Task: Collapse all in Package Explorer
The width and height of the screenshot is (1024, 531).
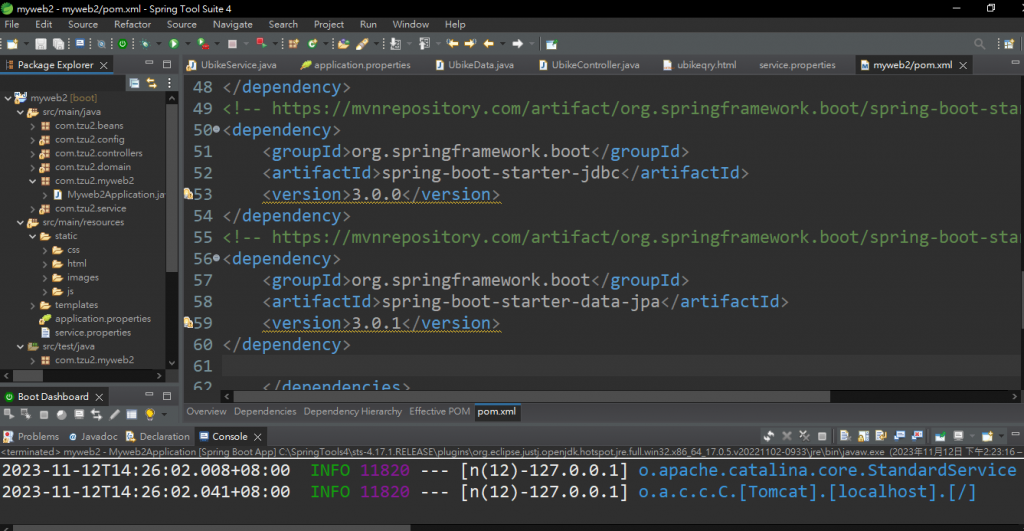Action: 134,83
